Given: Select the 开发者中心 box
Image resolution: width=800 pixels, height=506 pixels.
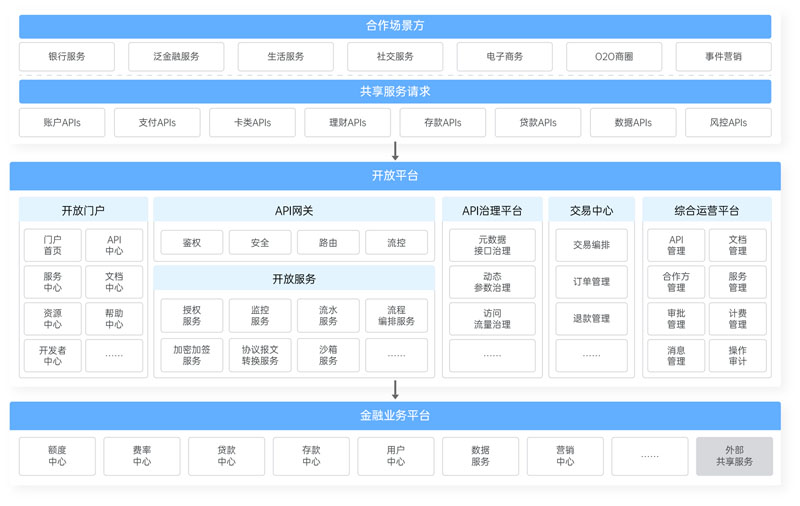Looking at the screenshot, I should tap(53, 356).
